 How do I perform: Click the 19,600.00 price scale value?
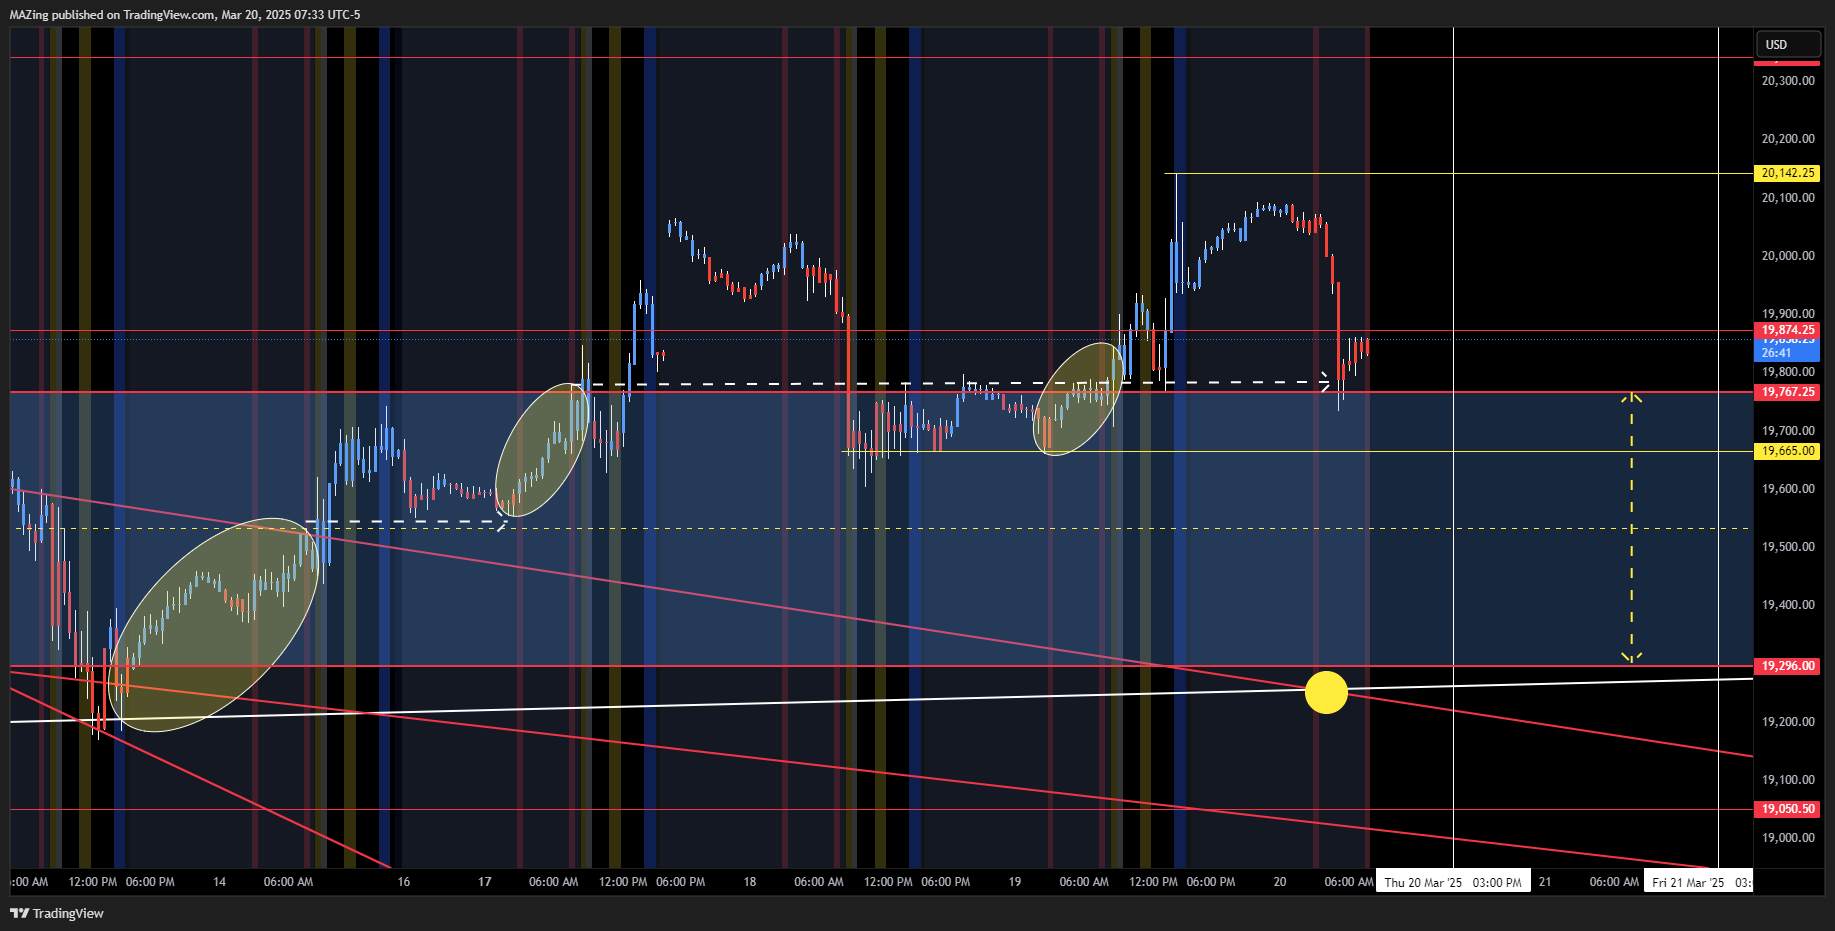pyautogui.click(x=1788, y=489)
